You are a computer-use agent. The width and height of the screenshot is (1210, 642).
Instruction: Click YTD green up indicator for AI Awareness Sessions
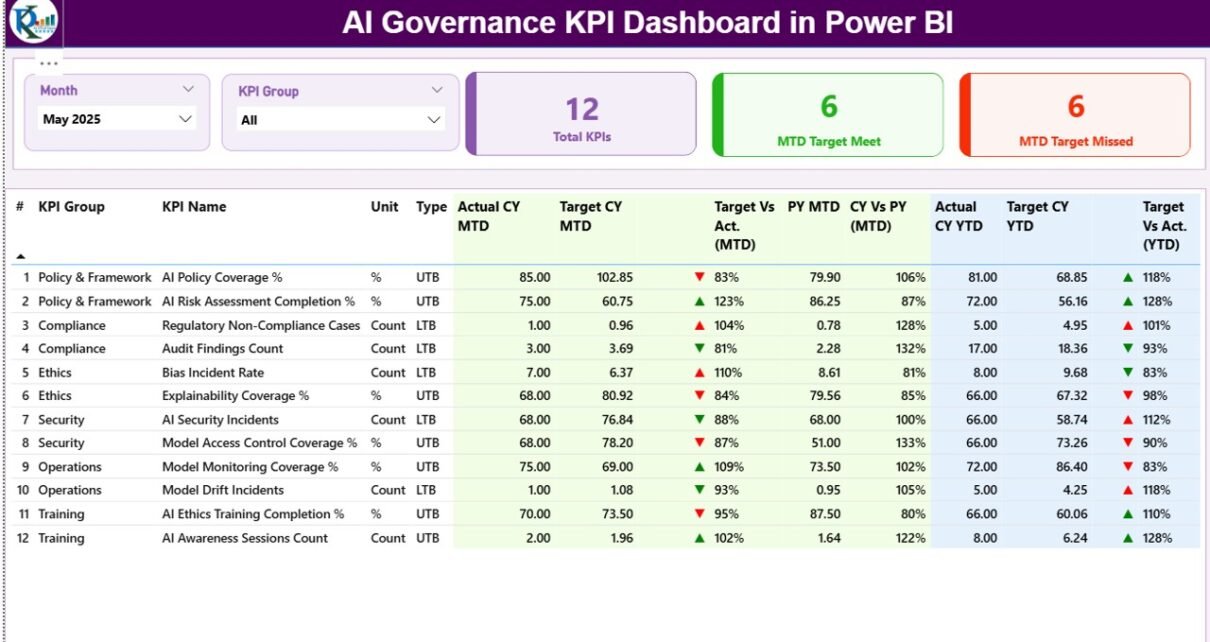(x=1128, y=538)
